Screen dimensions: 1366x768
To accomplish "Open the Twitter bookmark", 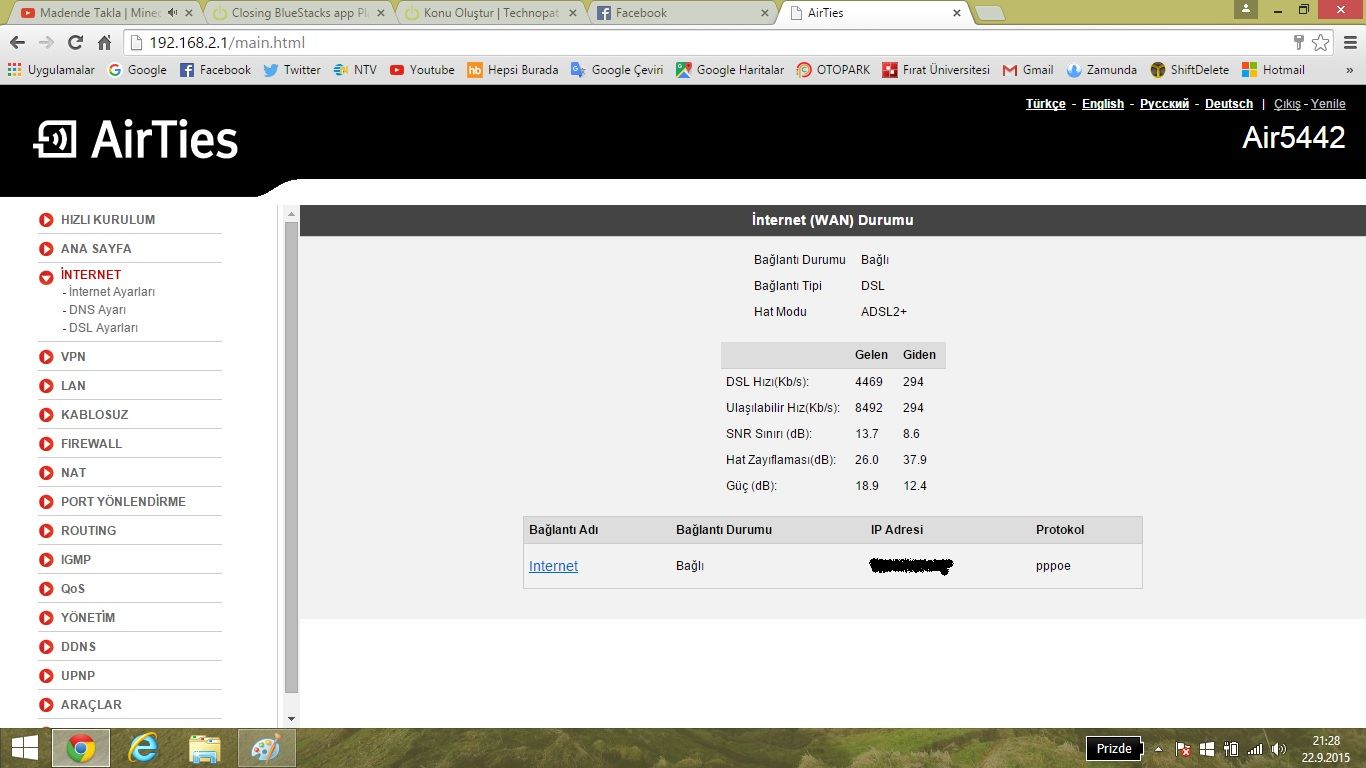I will point(292,70).
